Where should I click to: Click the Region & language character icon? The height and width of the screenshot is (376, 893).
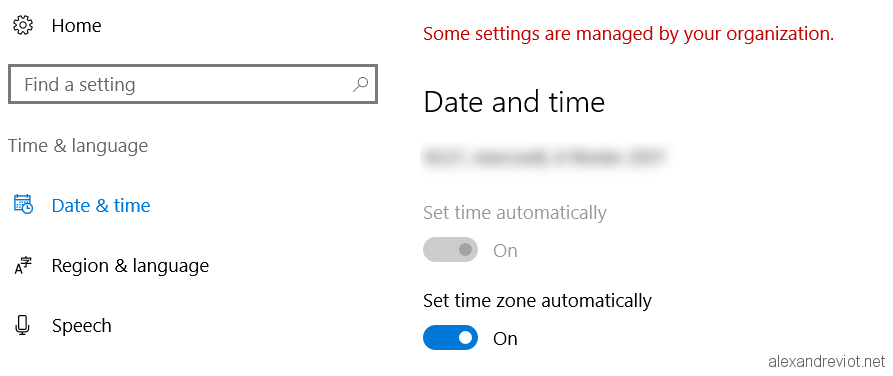coord(23,265)
